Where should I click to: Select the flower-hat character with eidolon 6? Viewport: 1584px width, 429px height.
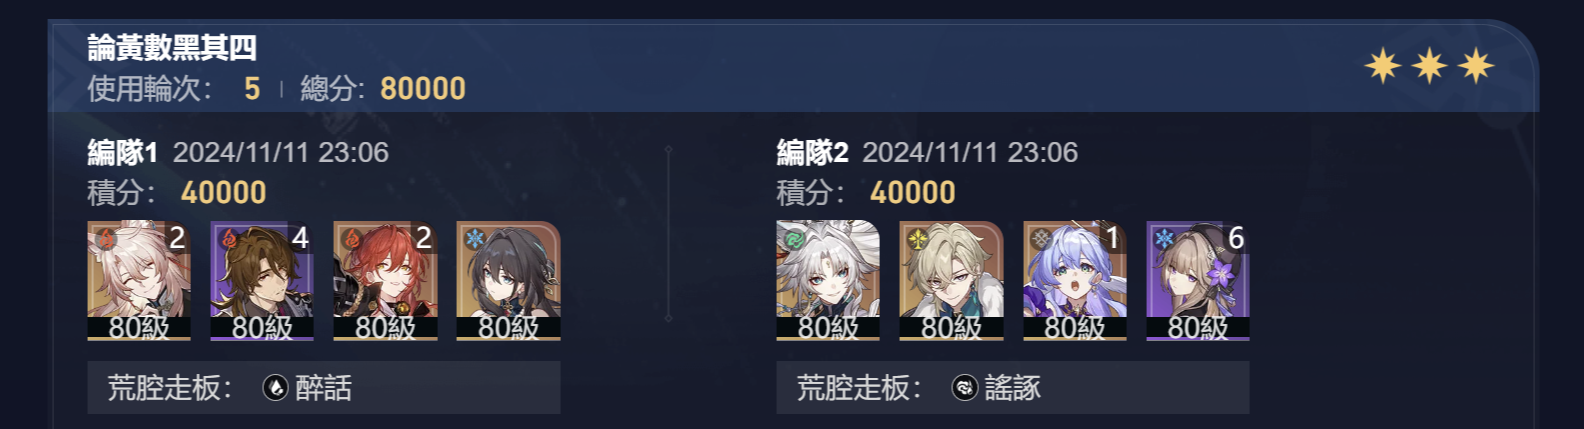click(1198, 281)
